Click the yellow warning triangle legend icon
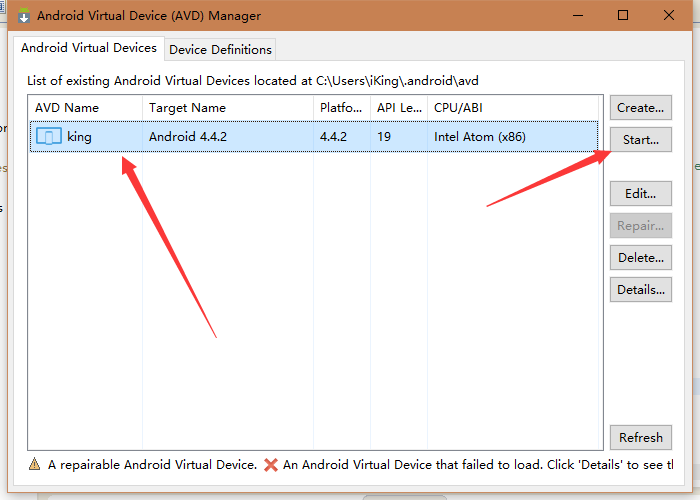700x500 pixels. click(x=34, y=464)
